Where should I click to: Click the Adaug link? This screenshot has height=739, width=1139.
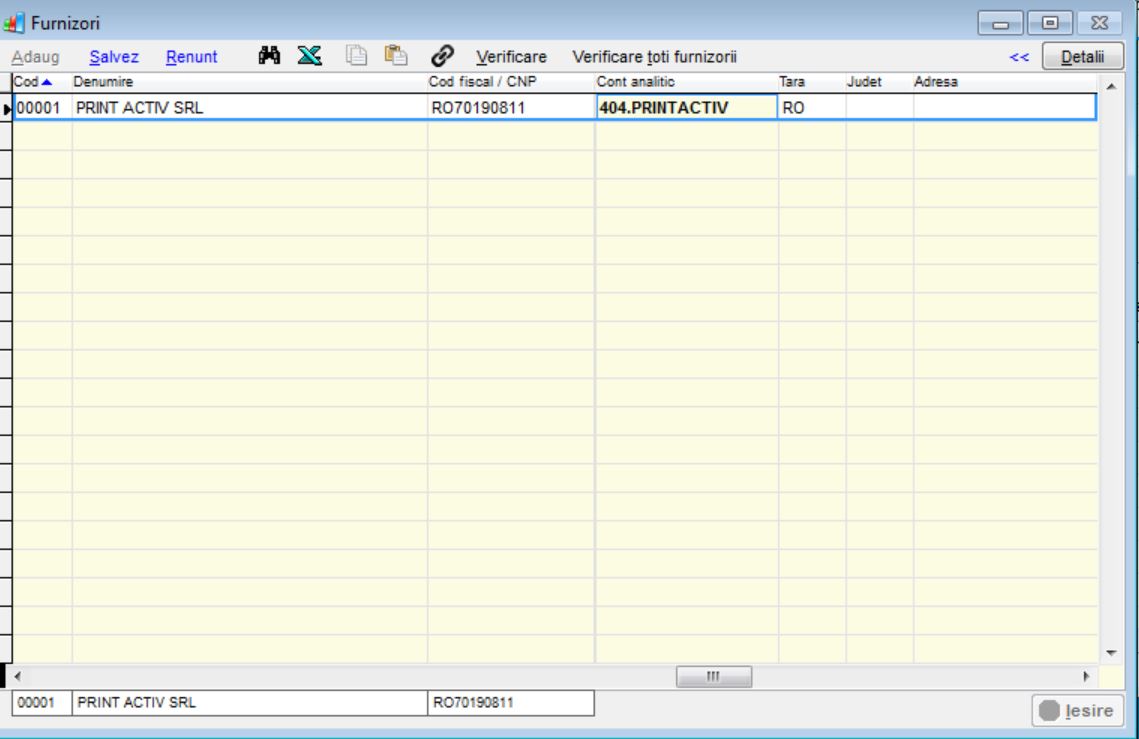pyautogui.click(x=35, y=57)
